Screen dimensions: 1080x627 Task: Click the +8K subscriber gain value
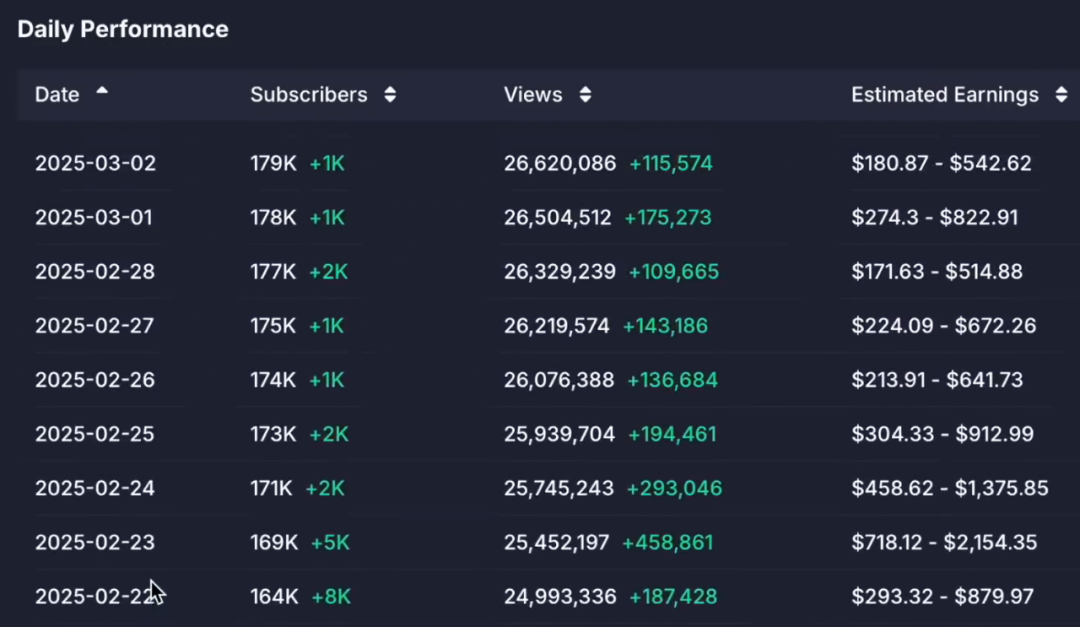click(x=331, y=597)
